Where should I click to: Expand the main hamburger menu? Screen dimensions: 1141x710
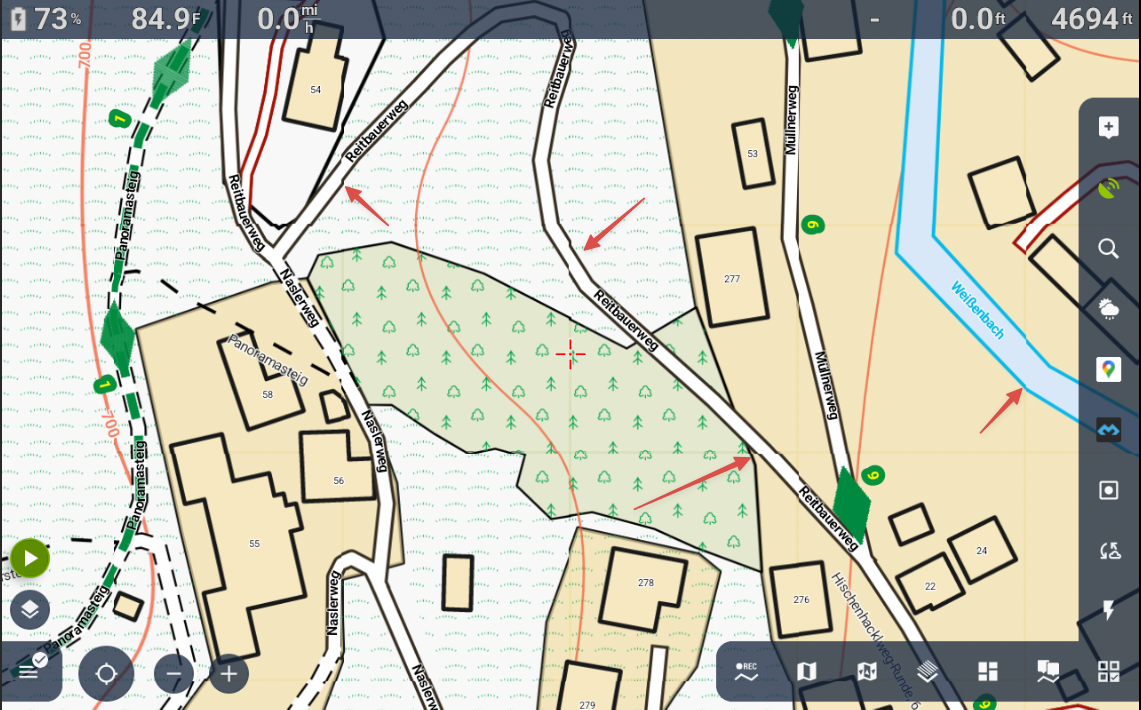click(x=29, y=671)
